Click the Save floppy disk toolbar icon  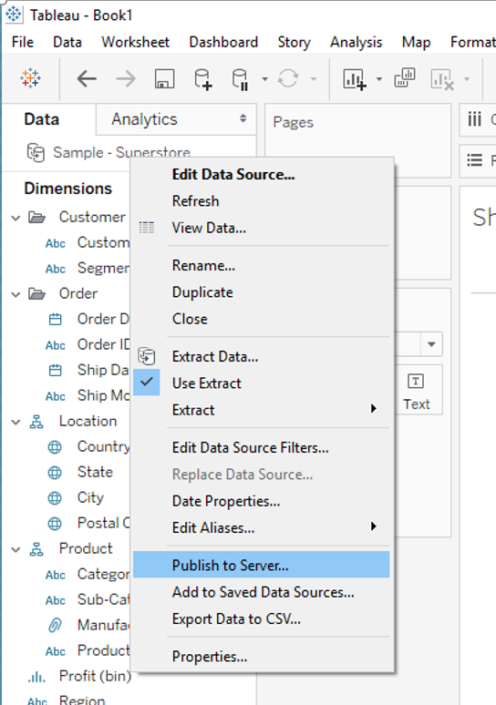coord(164,79)
